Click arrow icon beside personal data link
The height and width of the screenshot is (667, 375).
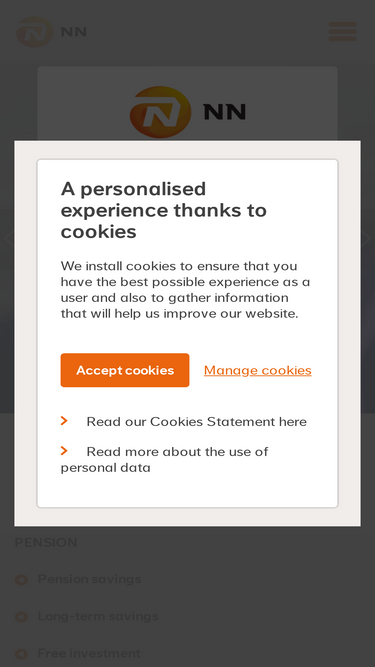[x=64, y=450]
